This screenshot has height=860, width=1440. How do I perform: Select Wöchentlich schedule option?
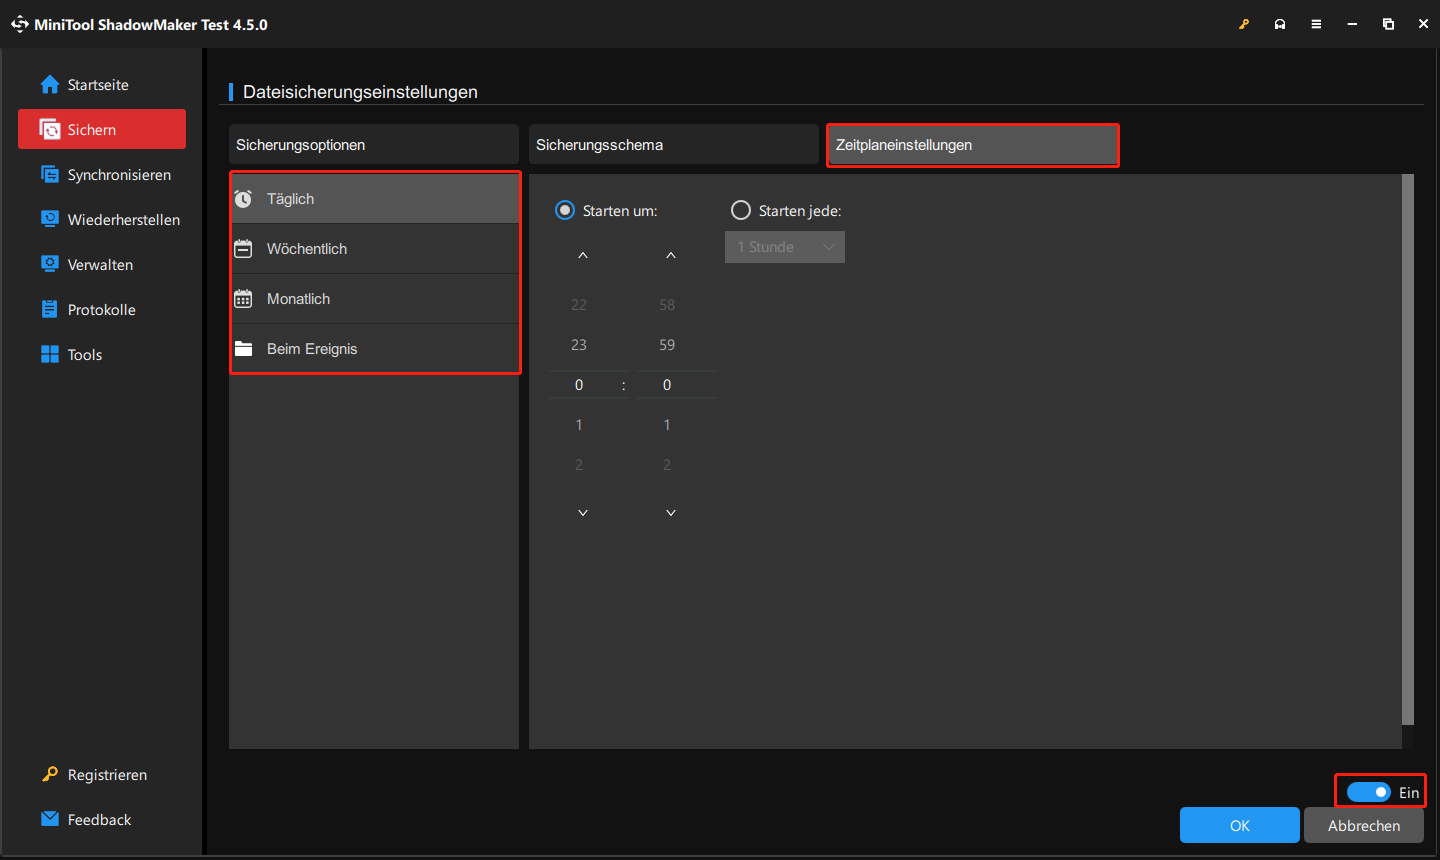click(375, 249)
